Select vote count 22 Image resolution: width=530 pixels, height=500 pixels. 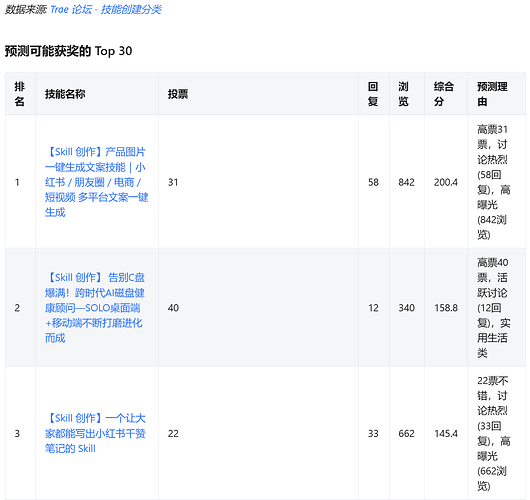173,433
